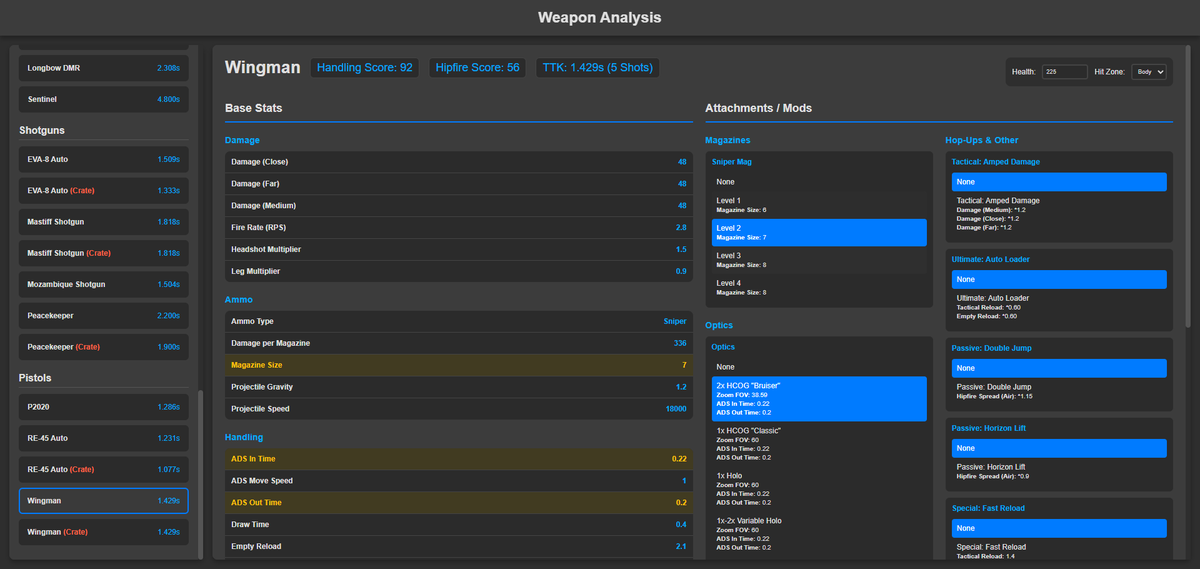Select the P2020 pistol
Image resolution: width=1200 pixels, height=569 pixels.
pyautogui.click(x=103, y=407)
